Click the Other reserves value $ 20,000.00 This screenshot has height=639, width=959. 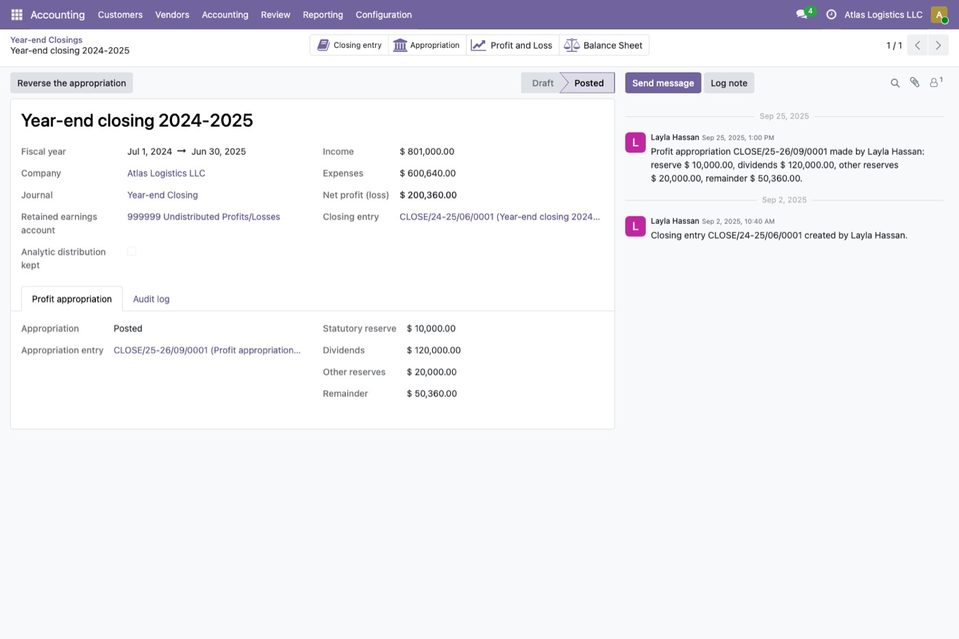(x=432, y=372)
